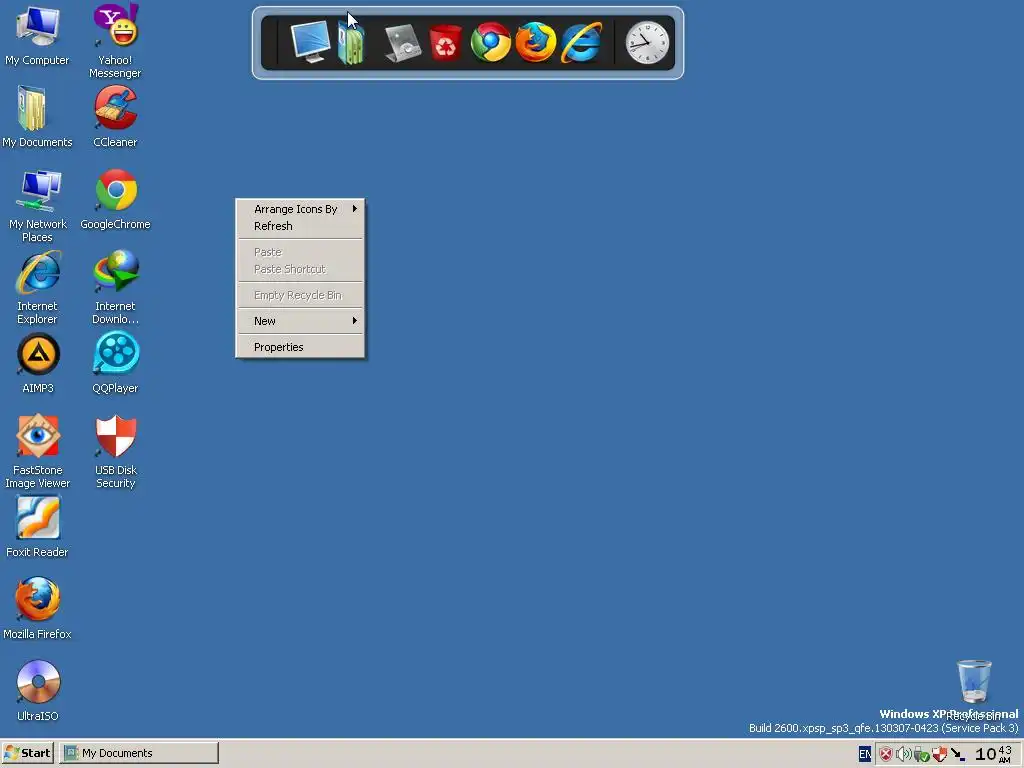Click the grayed Paste context menu entry
Viewport: 1024px width, 768px height.
[300, 252]
